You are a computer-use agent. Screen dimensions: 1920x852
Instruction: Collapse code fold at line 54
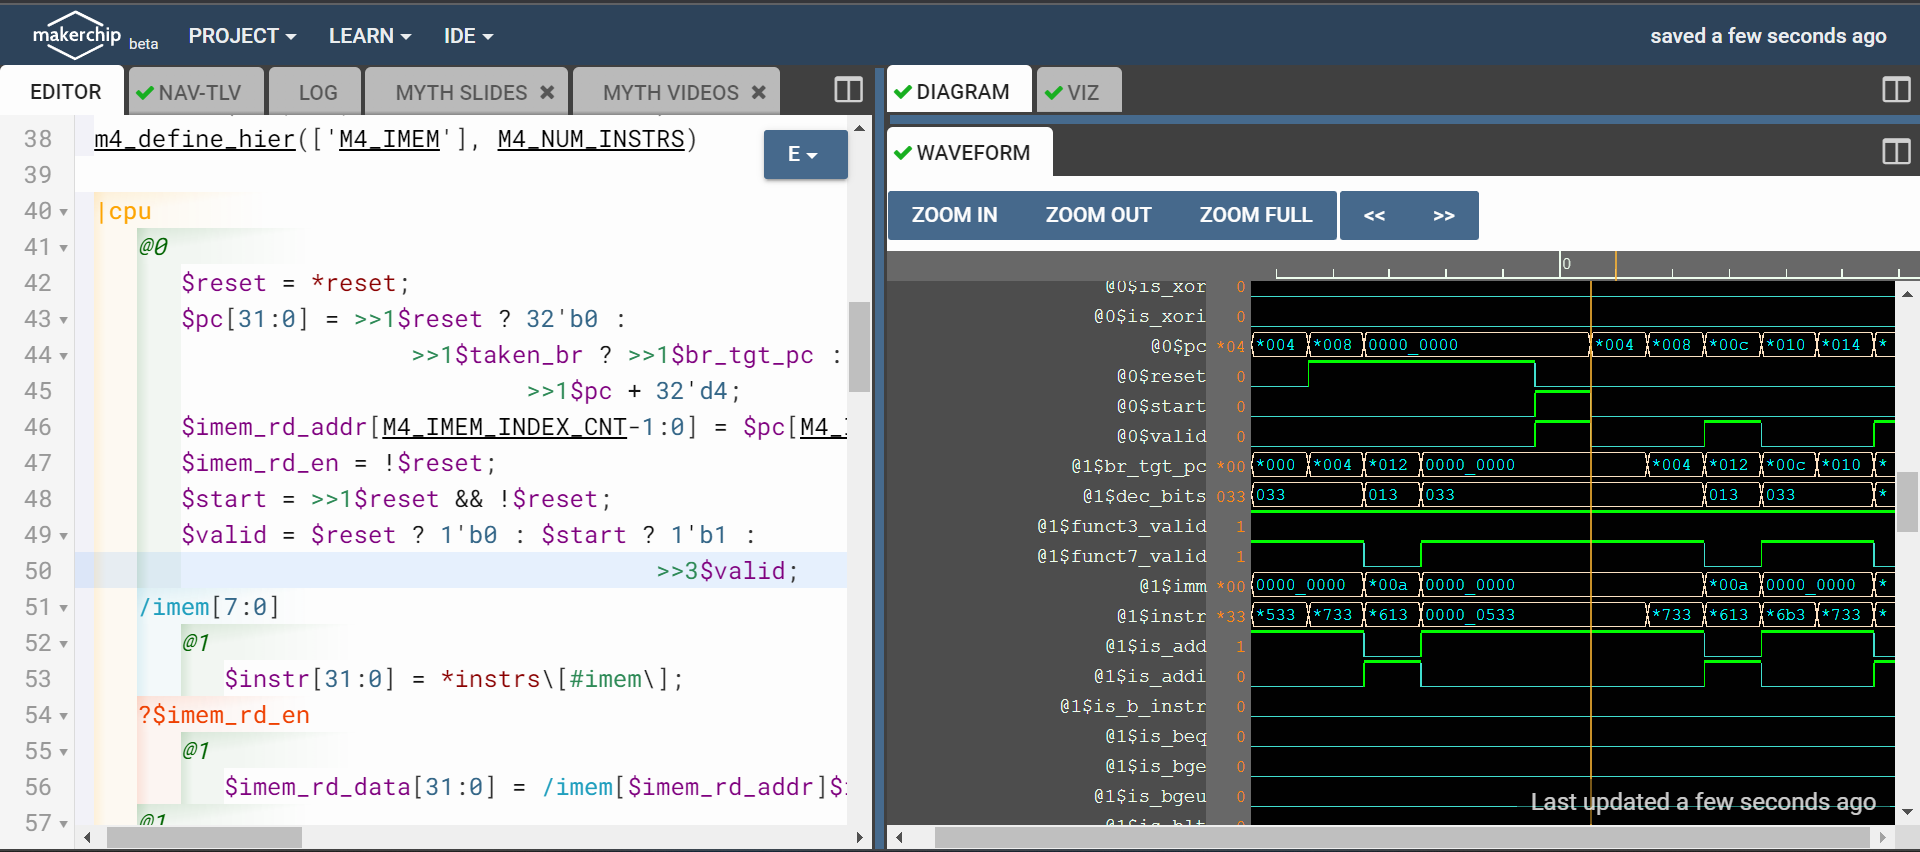[x=64, y=716]
